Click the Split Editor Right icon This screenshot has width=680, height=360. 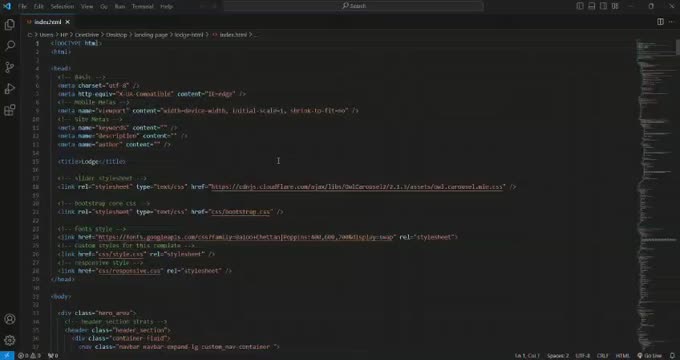pos(660,22)
